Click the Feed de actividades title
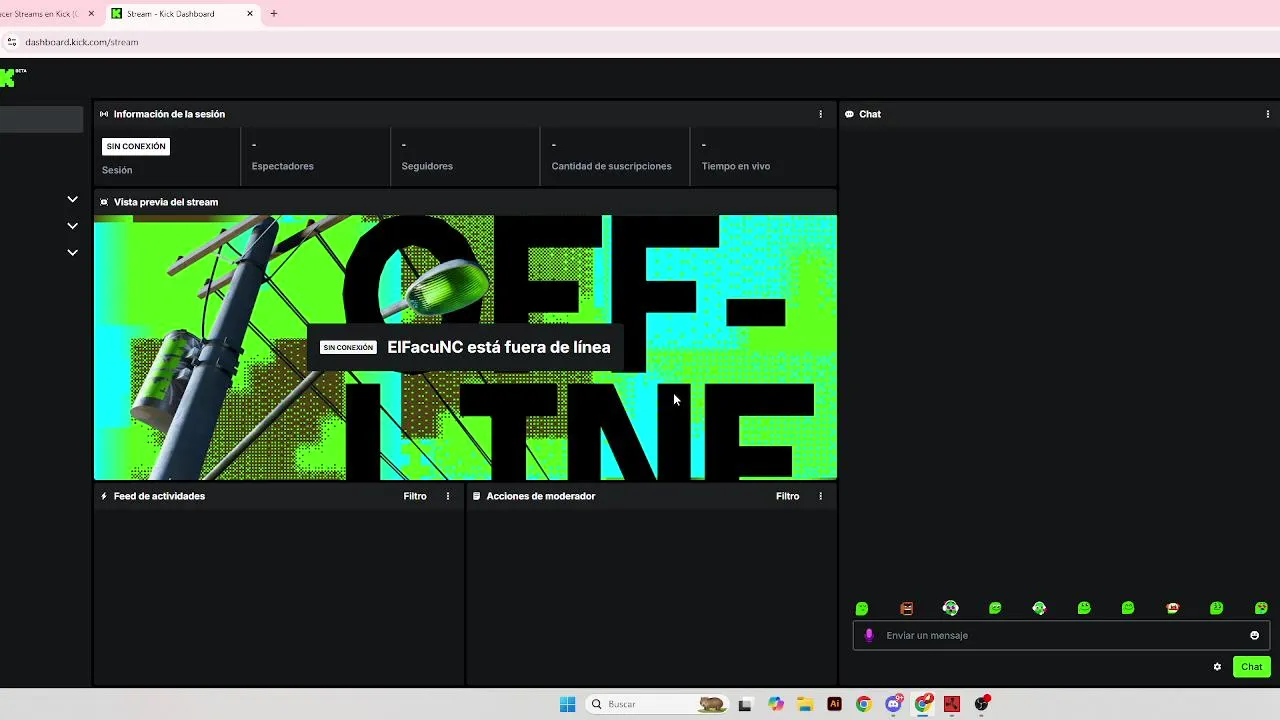The width and height of the screenshot is (1280, 720). 159,496
